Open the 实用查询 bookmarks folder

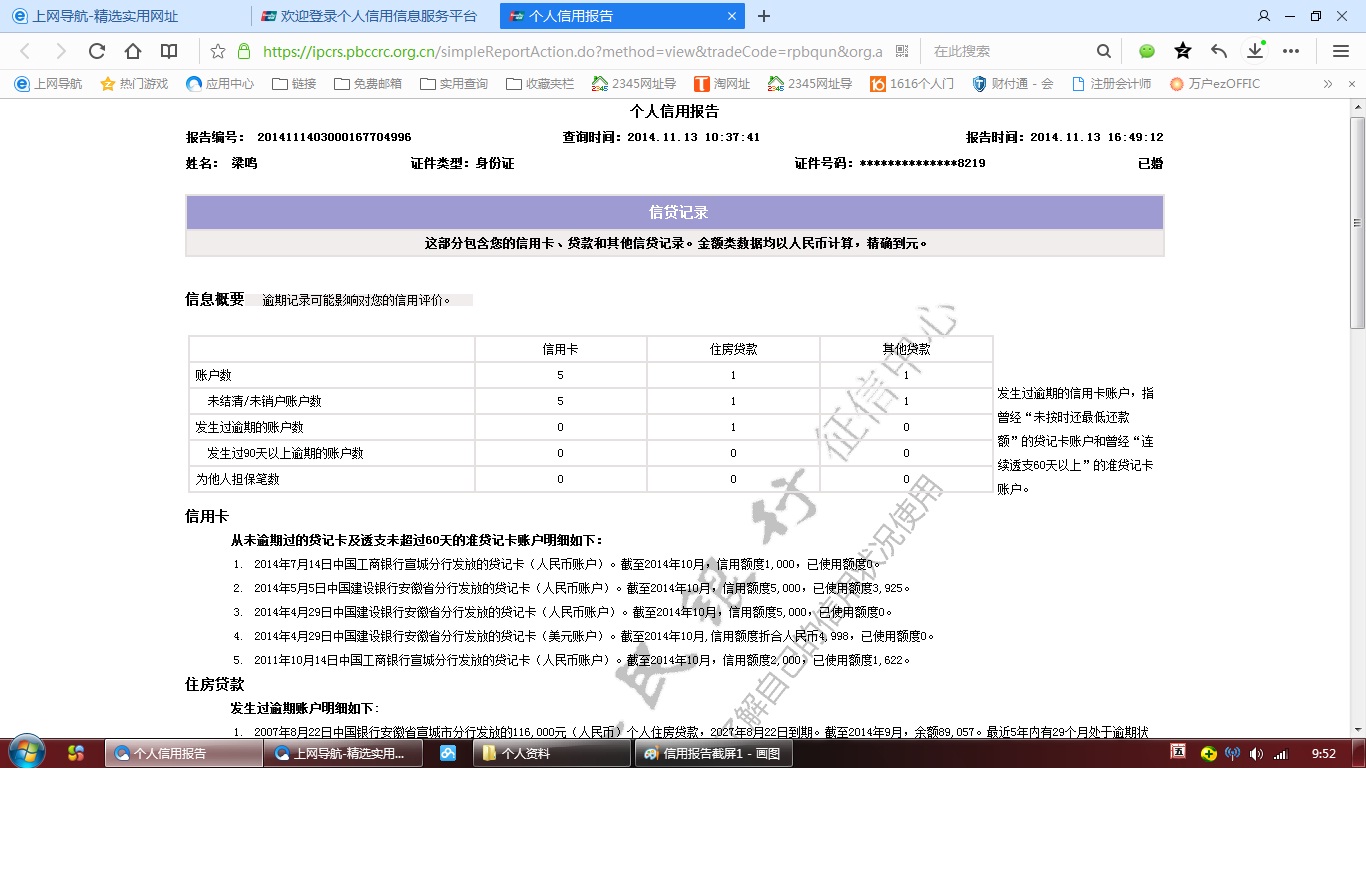pos(454,84)
